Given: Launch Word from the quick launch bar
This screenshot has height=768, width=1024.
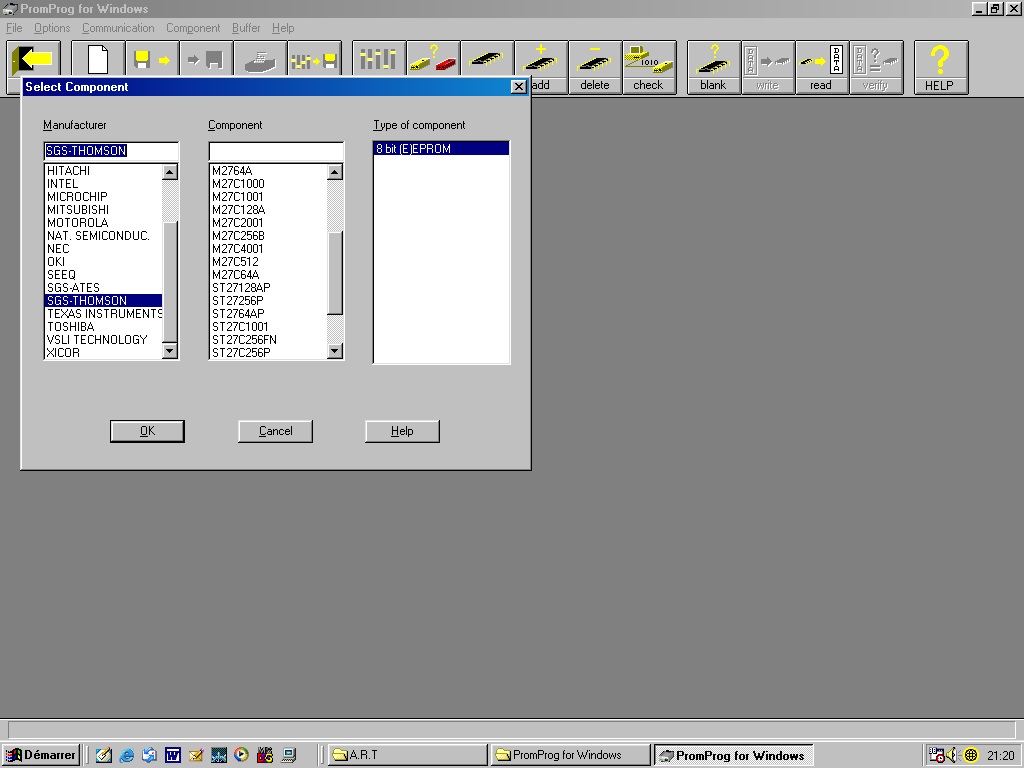Looking at the screenshot, I should point(172,755).
